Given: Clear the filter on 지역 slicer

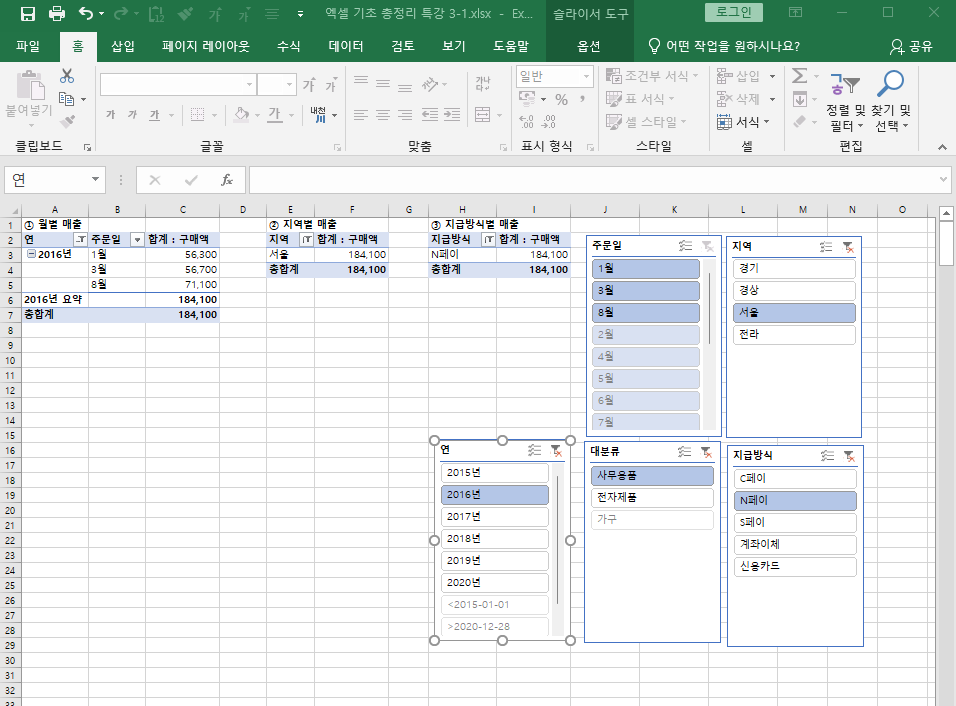Looking at the screenshot, I should click(x=848, y=247).
